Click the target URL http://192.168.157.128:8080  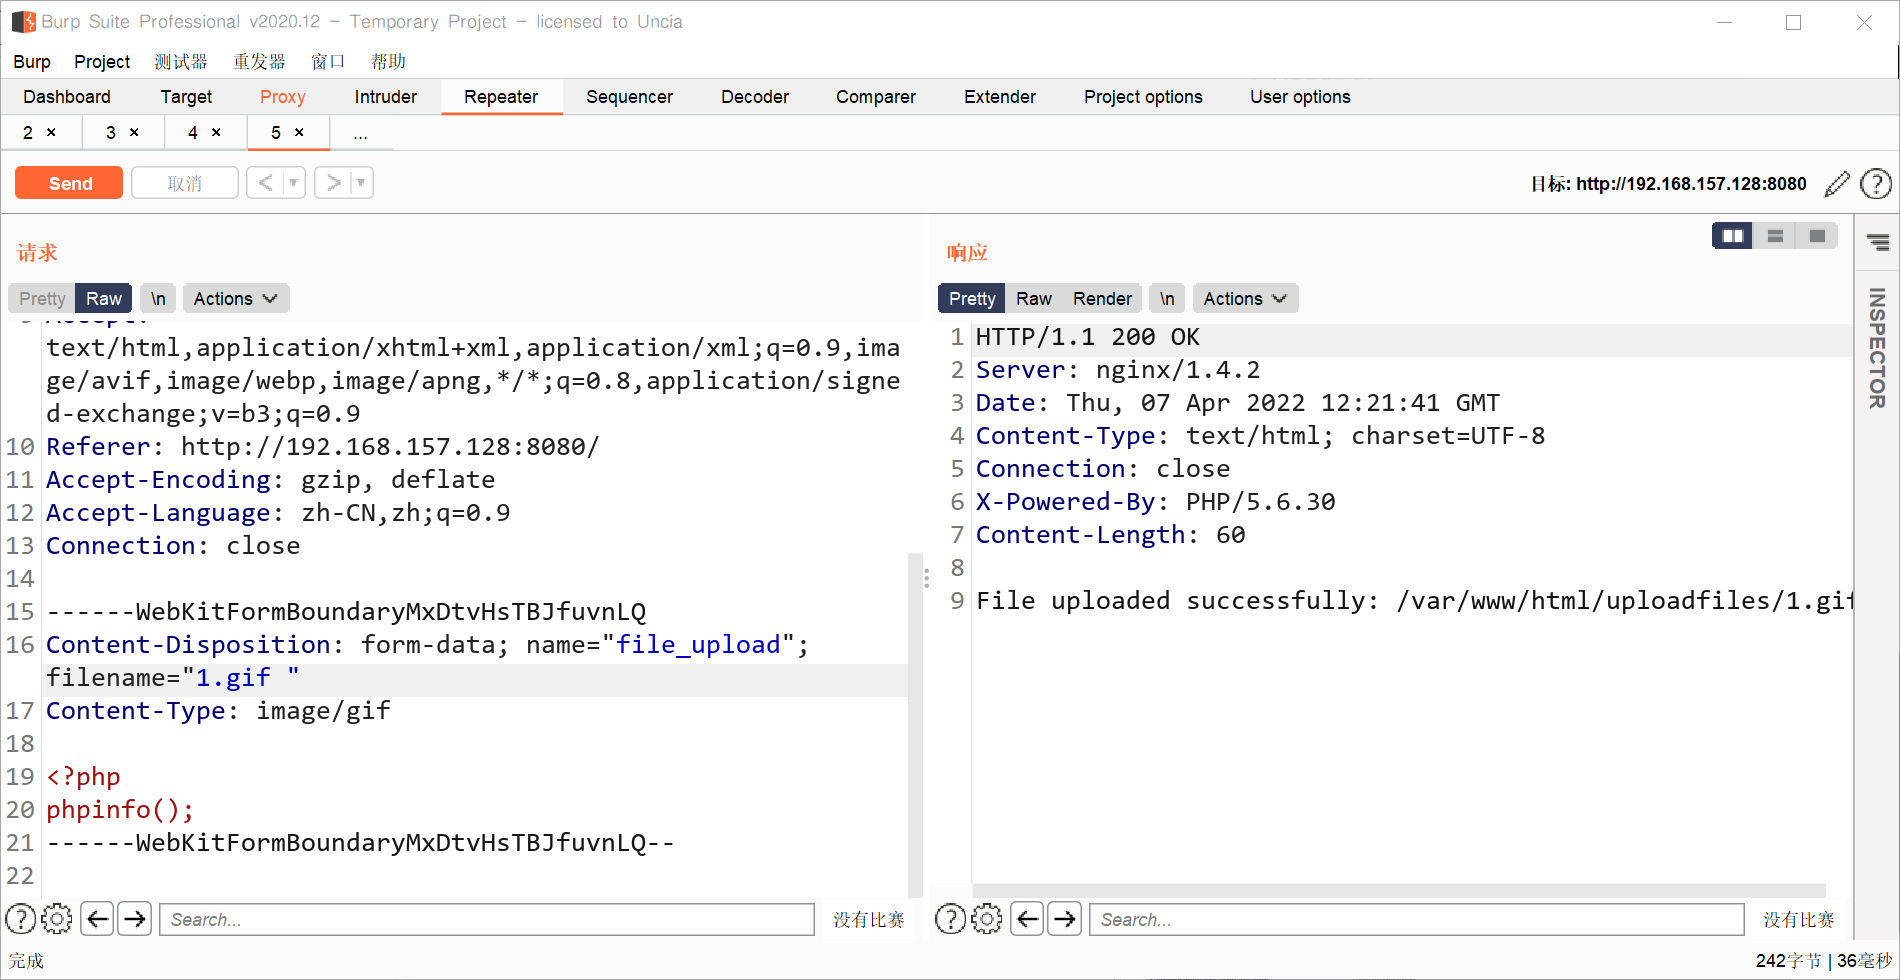point(1691,184)
